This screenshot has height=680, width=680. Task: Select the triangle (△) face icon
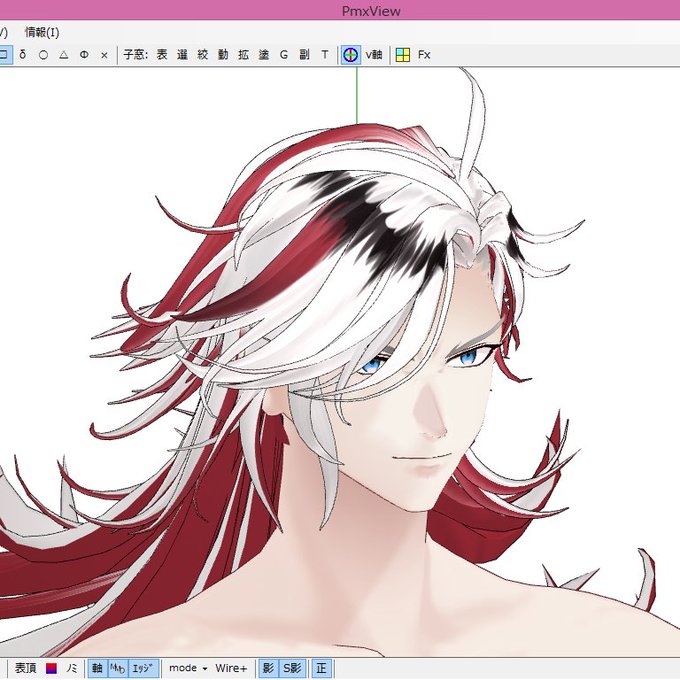[64, 55]
